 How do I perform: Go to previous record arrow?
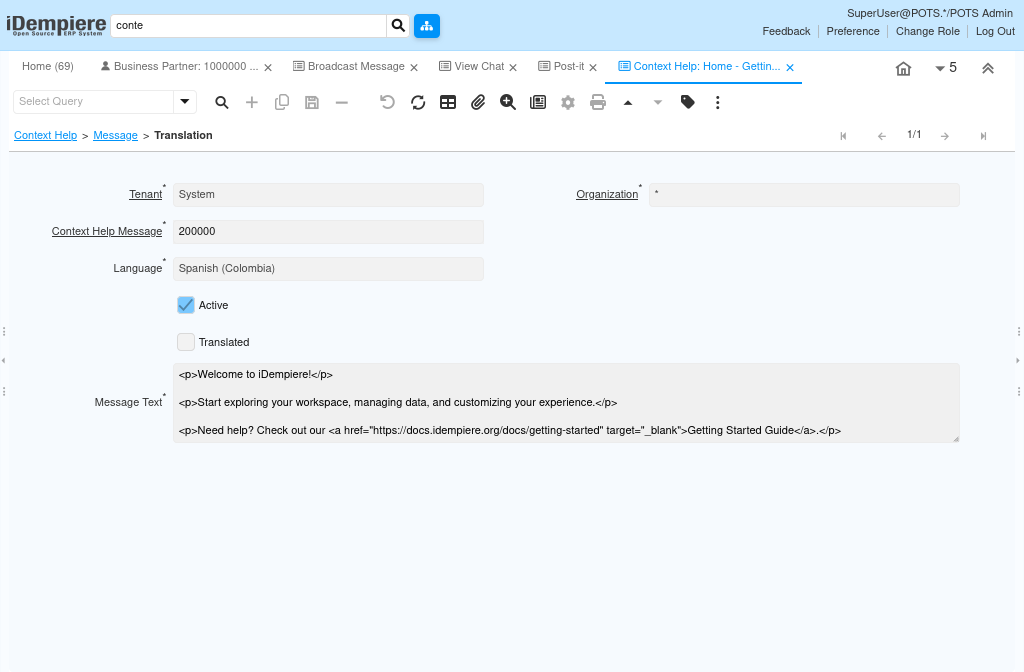coord(882,136)
